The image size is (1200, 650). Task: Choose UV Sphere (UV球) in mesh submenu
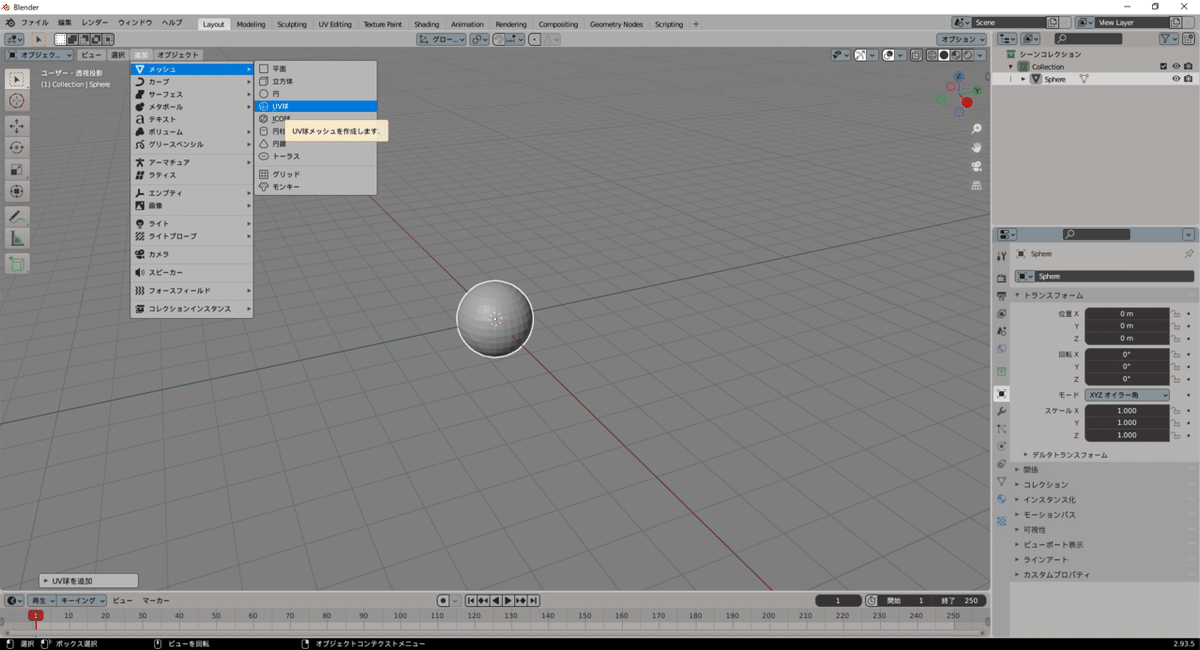[x=316, y=106]
